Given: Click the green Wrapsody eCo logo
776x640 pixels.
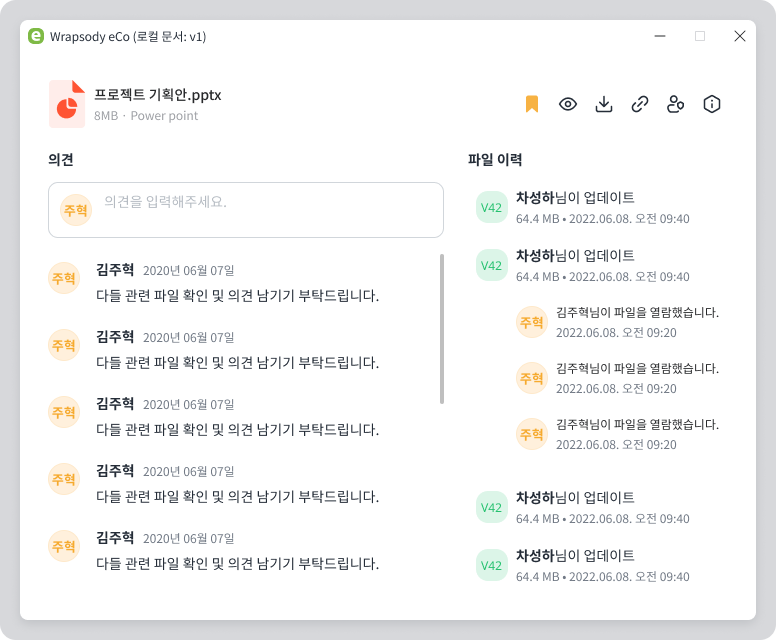Looking at the screenshot, I should click(36, 36).
